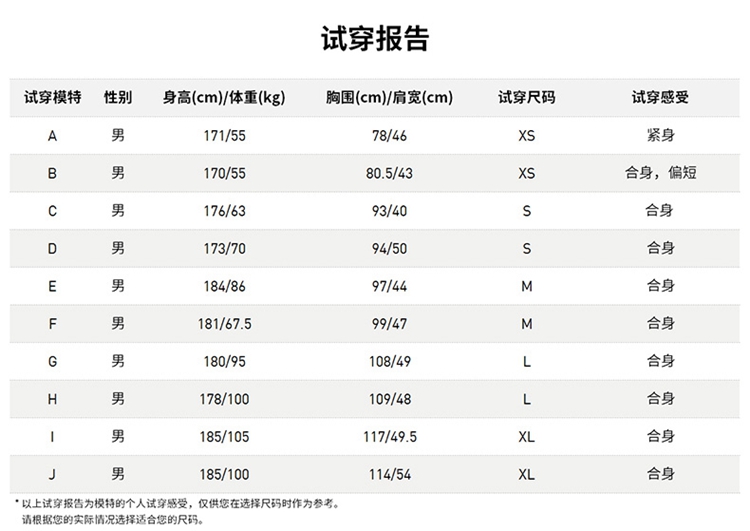The height and width of the screenshot is (531, 750).
Task: Click the 试穿报告 title heading
Action: [375, 38]
